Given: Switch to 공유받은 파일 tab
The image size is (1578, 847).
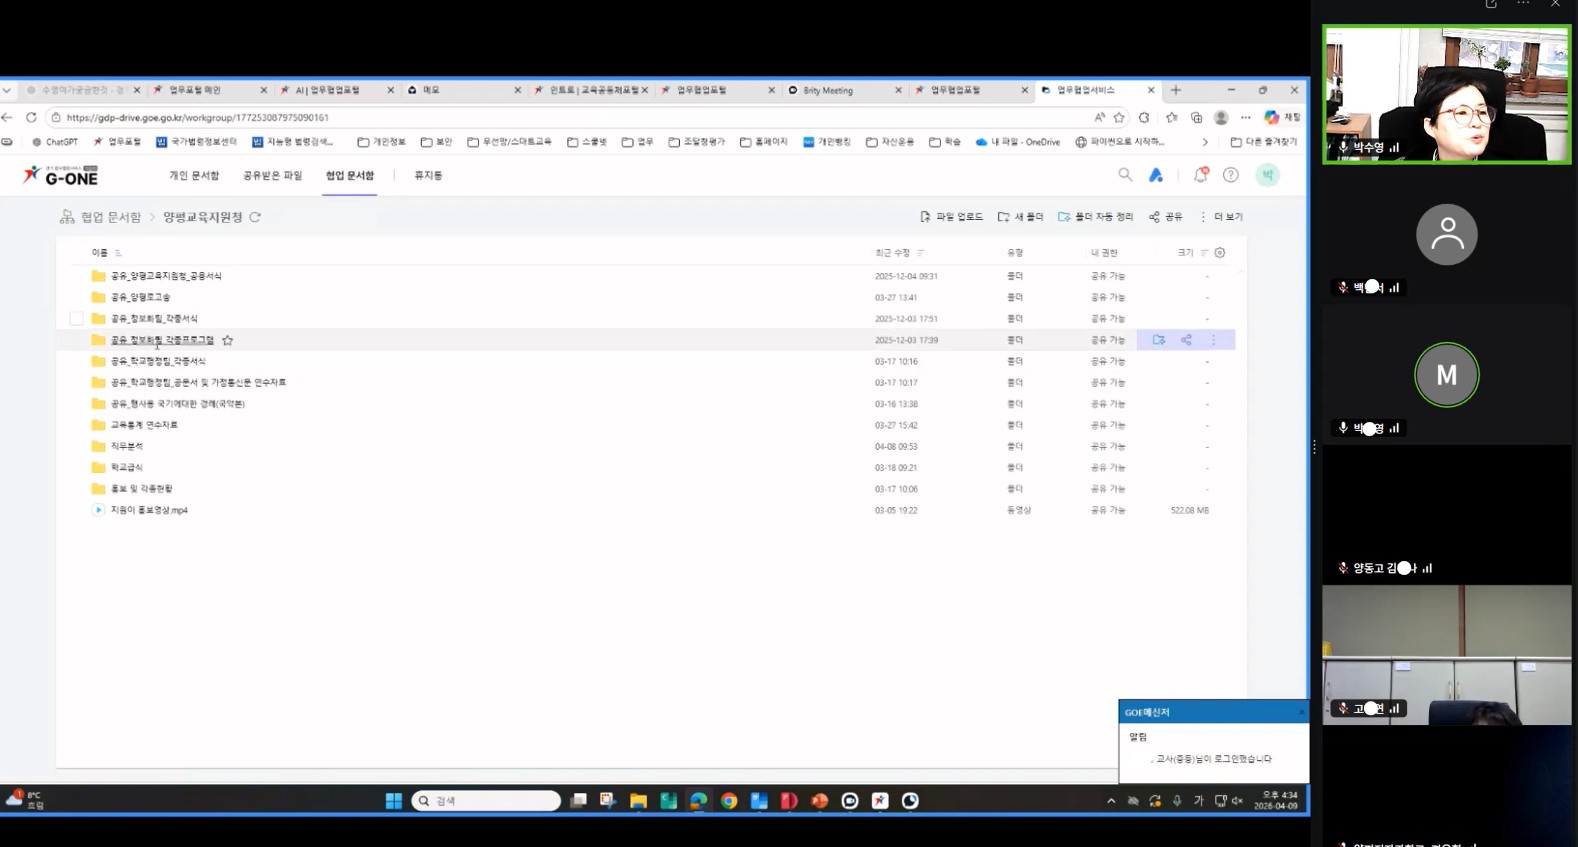Looking at the screenshot, I should tap(272, 175).
